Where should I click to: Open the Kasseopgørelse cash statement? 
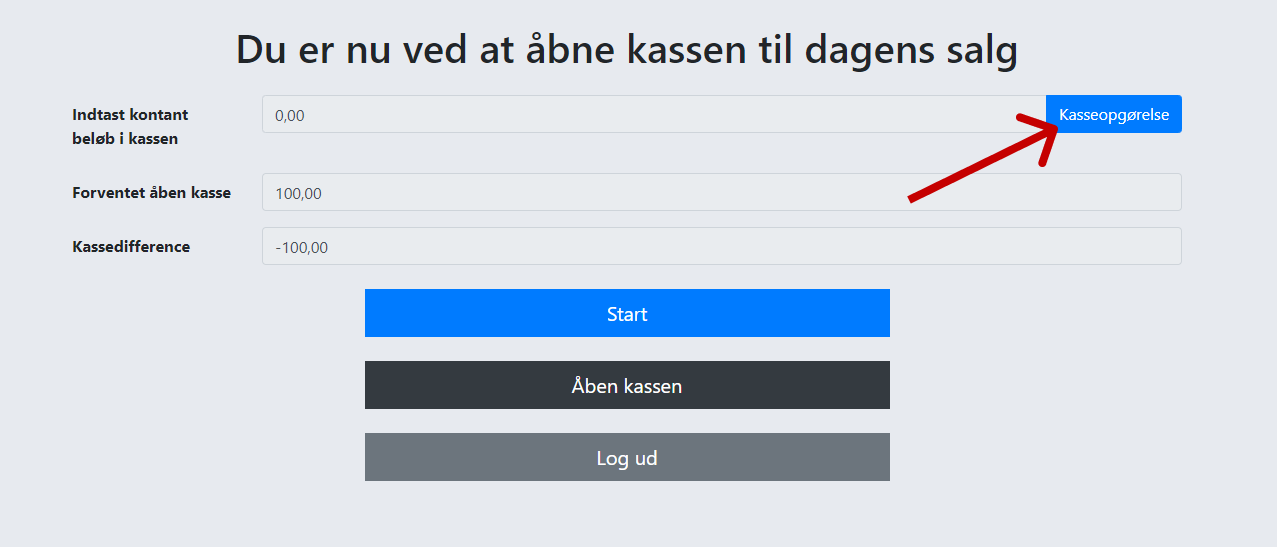1113,114
